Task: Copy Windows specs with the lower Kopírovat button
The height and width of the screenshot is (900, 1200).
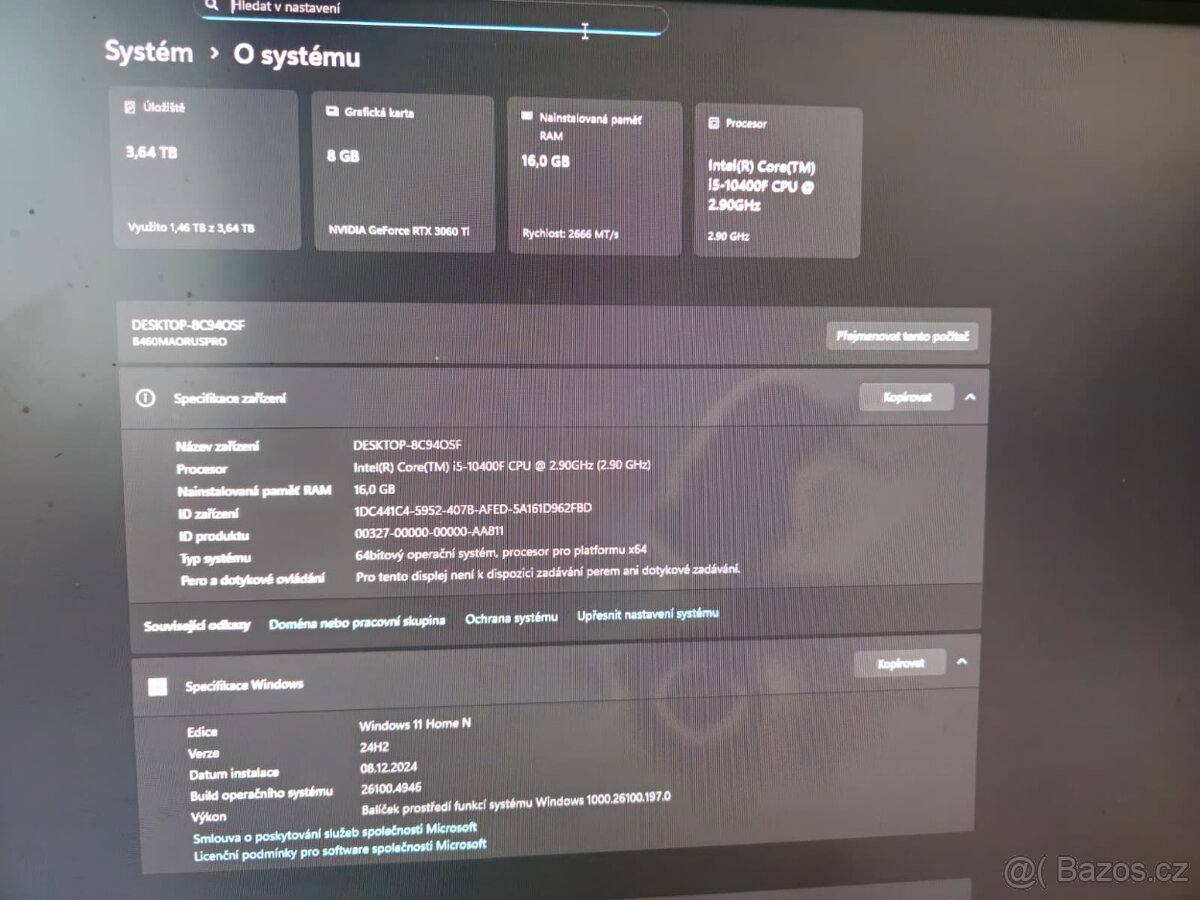Action: (898, 661)
